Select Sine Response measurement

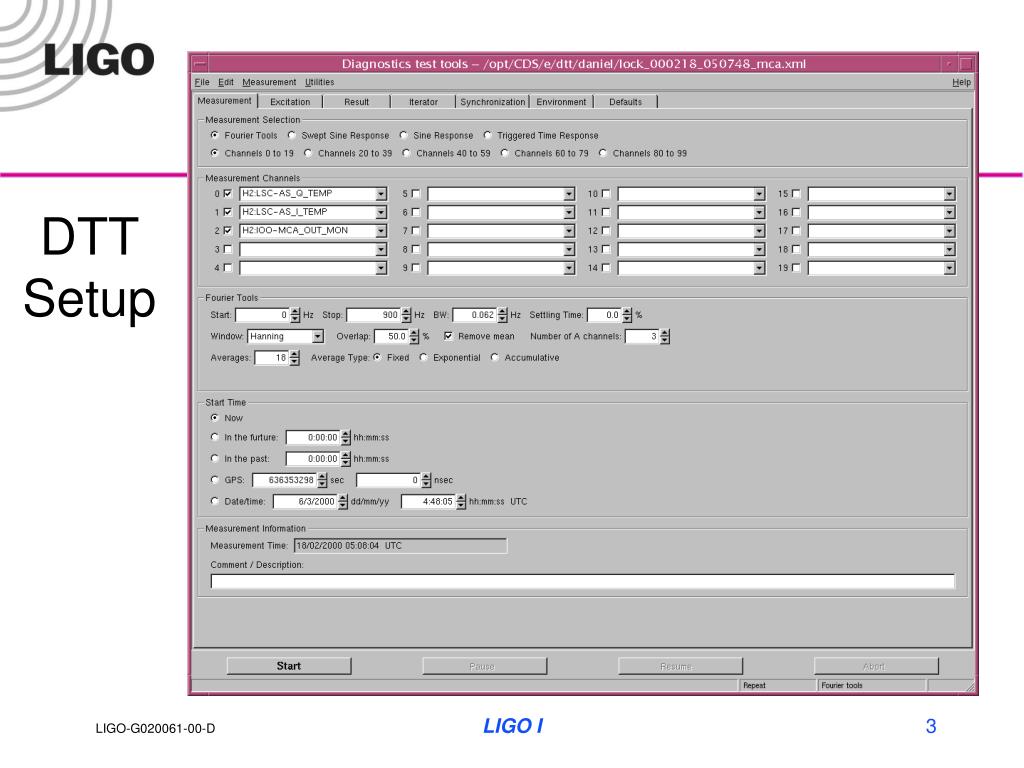coord(404,135)
